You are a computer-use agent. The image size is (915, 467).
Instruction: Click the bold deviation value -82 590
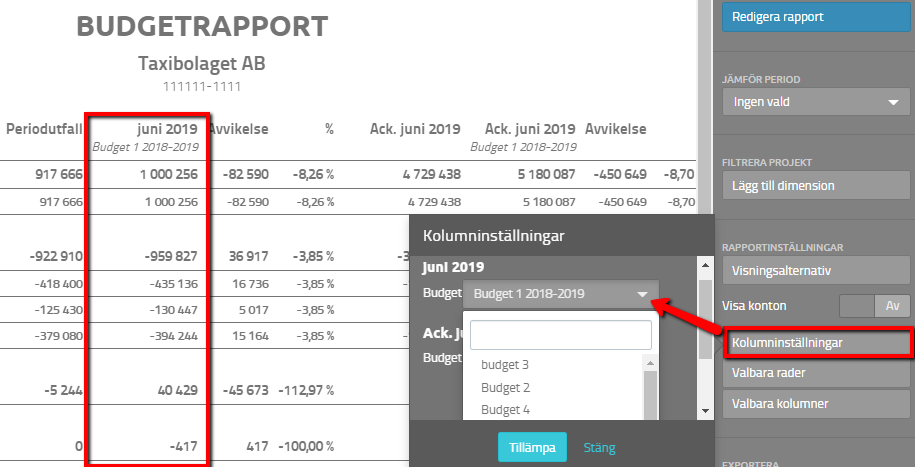246,174
